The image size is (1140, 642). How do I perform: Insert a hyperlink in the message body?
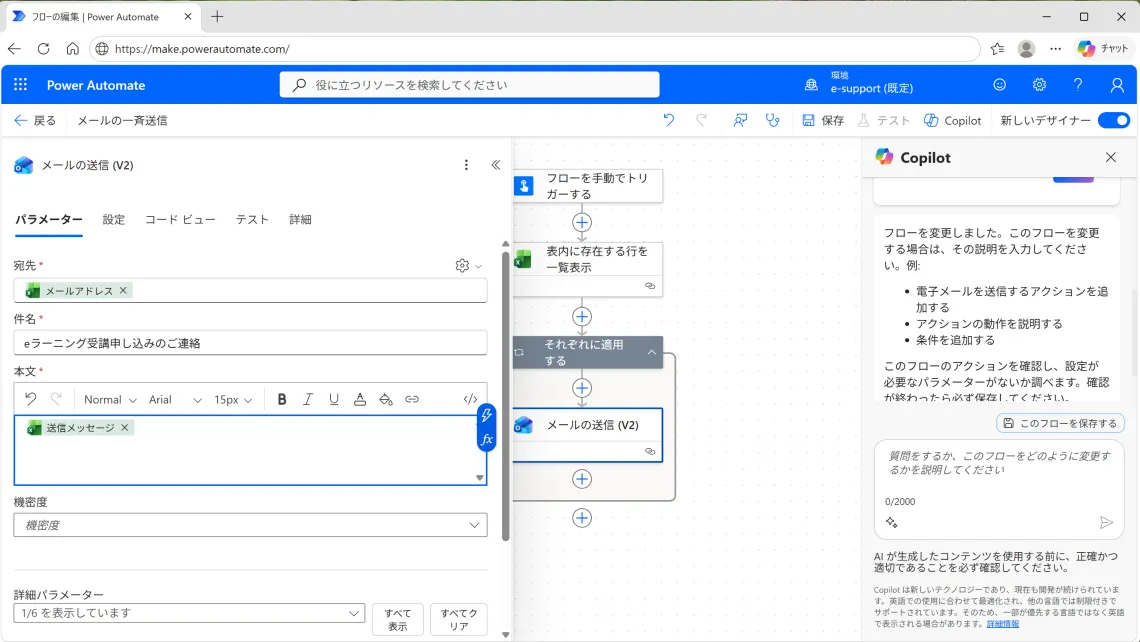point(412,399)
